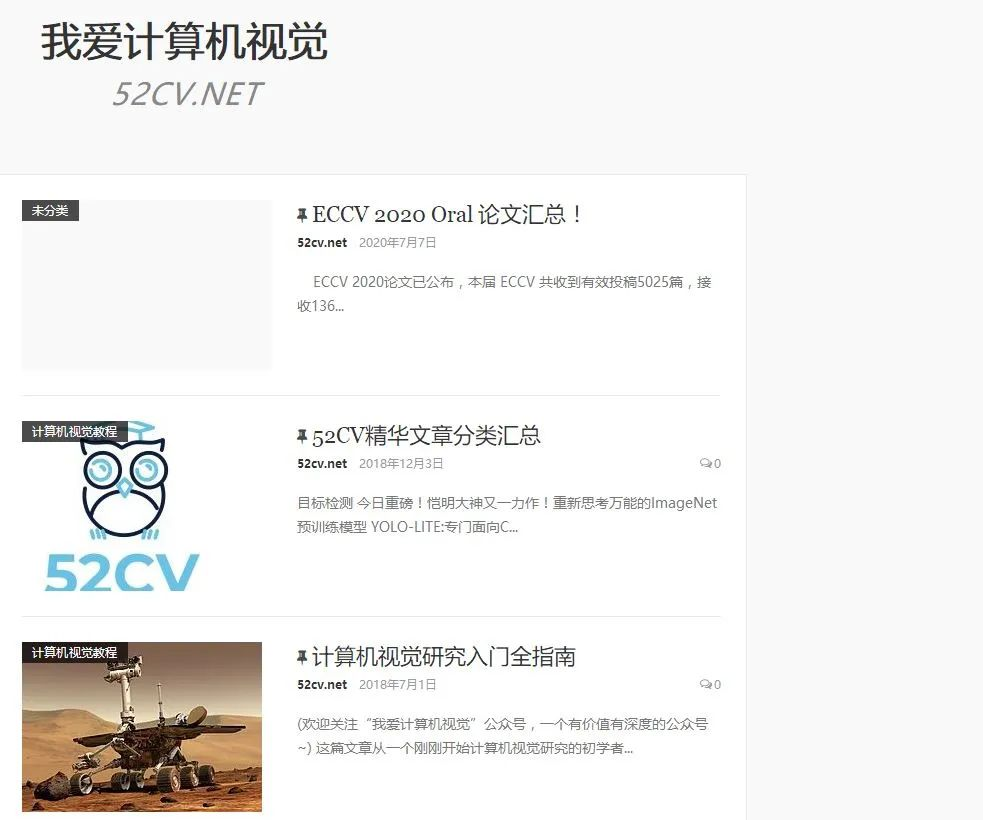
Task: Open blank thumbnail of ECCV 2020 post
Action: tap(147, 285)
